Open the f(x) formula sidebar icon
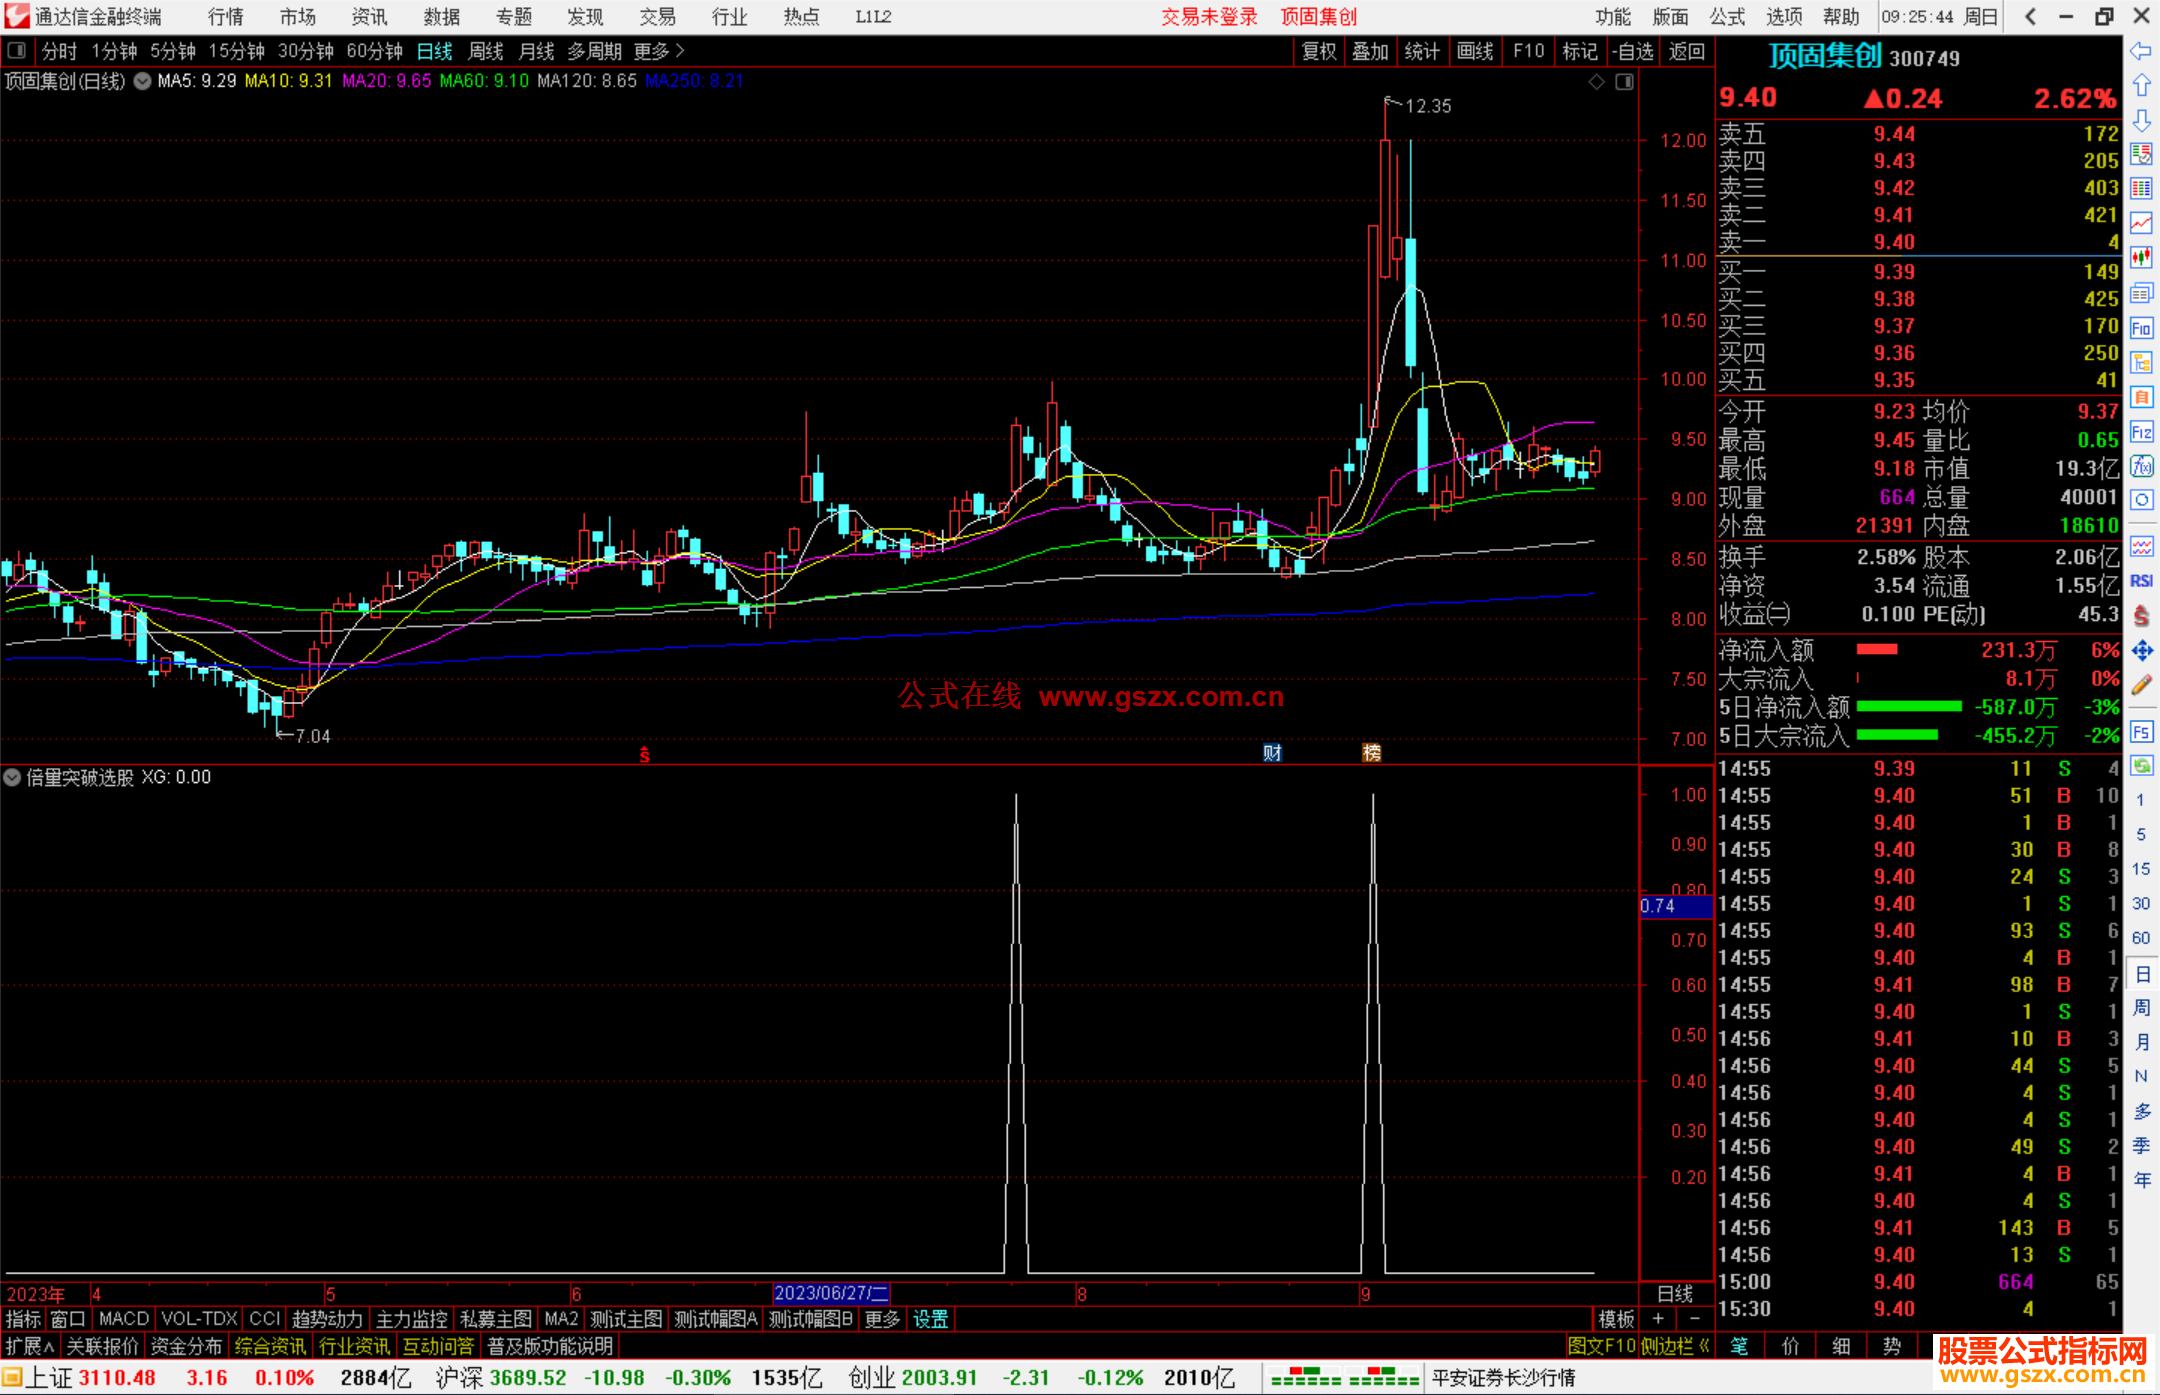Screen dimensions: 2160x1395 click(x=2141, y=466)
